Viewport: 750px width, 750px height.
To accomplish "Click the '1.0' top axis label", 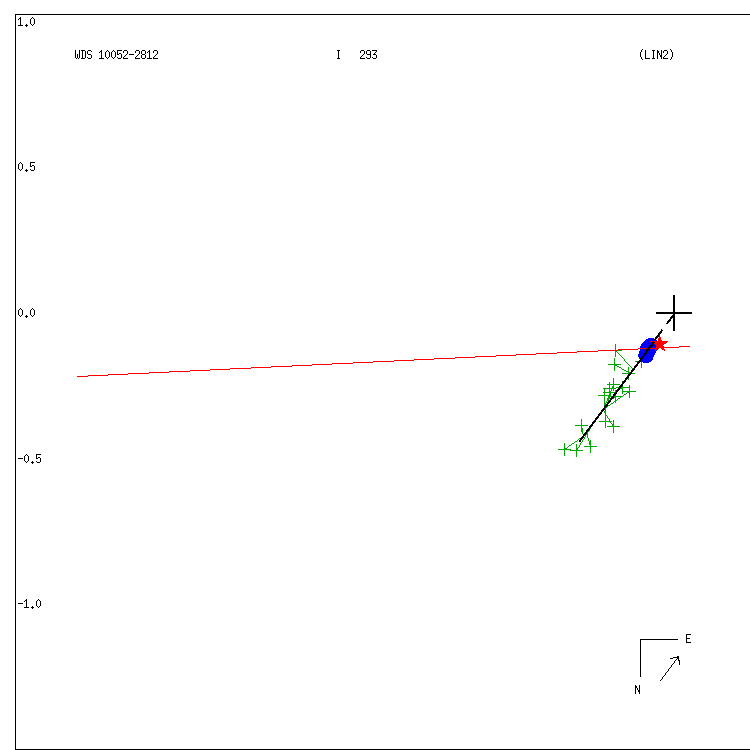I will tap(26, 22).
